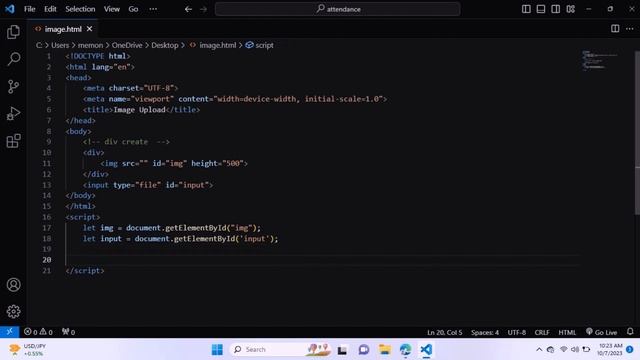Change encoding via UTF-8 status item
Viewport: 640px width, 360px height.
point(516,332)
